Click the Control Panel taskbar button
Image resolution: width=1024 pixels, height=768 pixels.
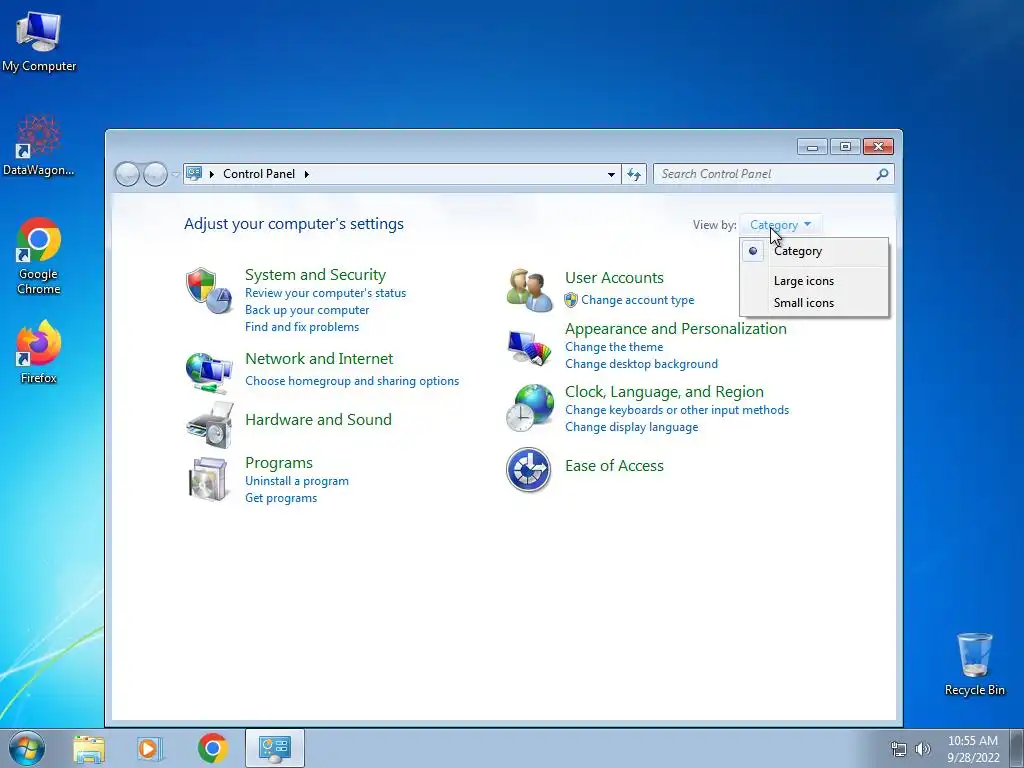275,748
